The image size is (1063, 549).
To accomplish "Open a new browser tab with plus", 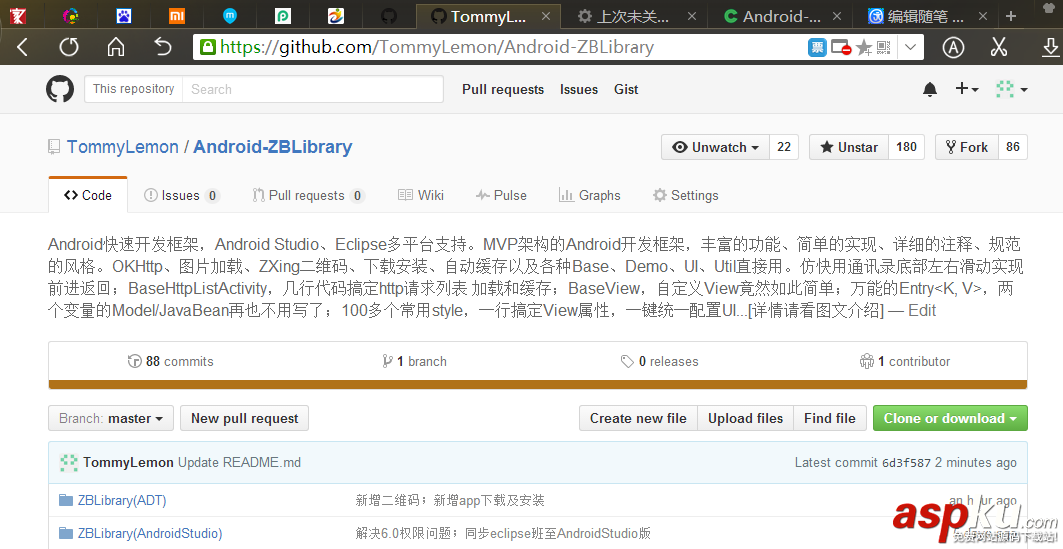I will 1011,16.
